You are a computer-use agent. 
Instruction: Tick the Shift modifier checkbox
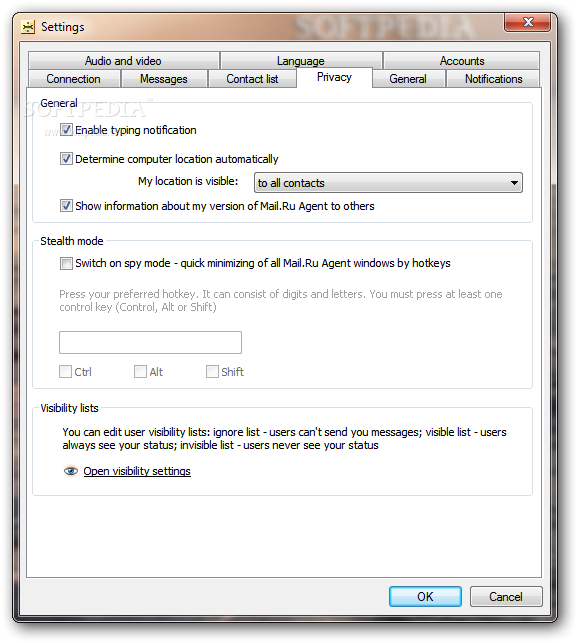[212, 372]
